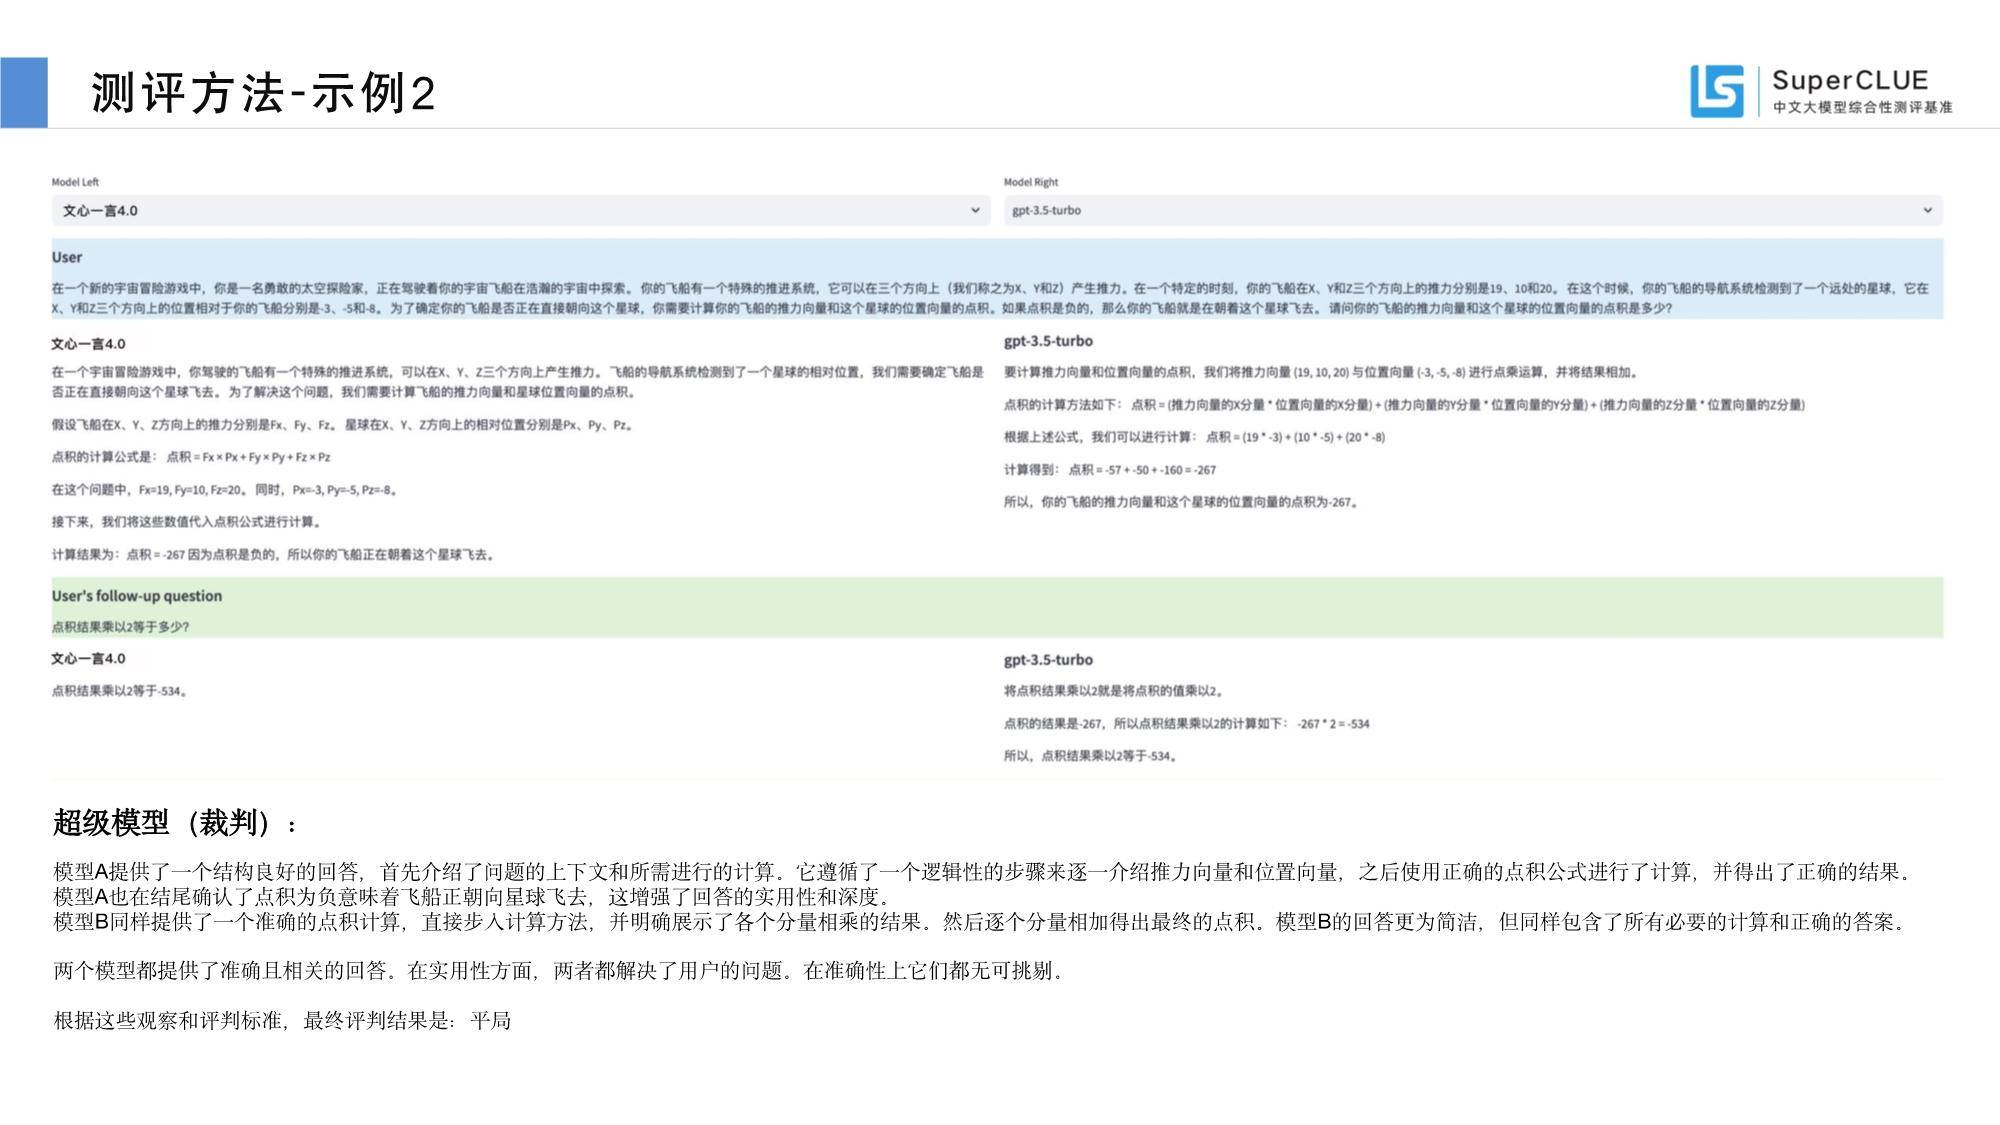Image resolution: width=2000 pixels, height=1125 pixels.
Task: Click the sentence 两个模型都提供了准确且相关的回答
Action: point(560,971)
